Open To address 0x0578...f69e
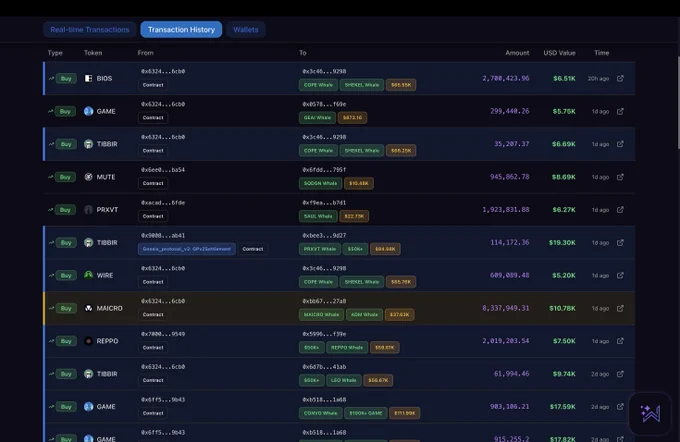Viewport: 680px width, 442px height. point(324,104)
